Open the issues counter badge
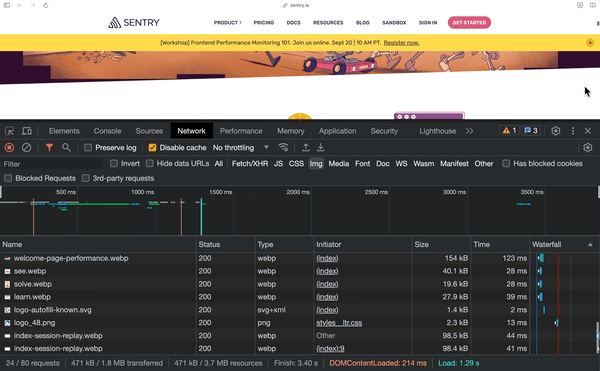This screenshot has height=371, width=600. point(531,131)
